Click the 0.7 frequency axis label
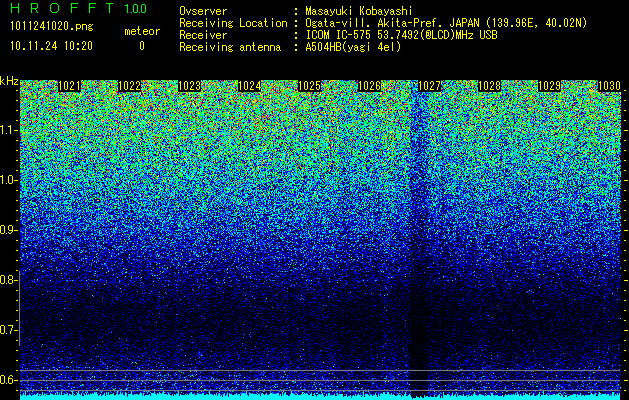Image resolution: width=629 pixels, height=400 pixels. pyautogui.click(x=8, y=330)
